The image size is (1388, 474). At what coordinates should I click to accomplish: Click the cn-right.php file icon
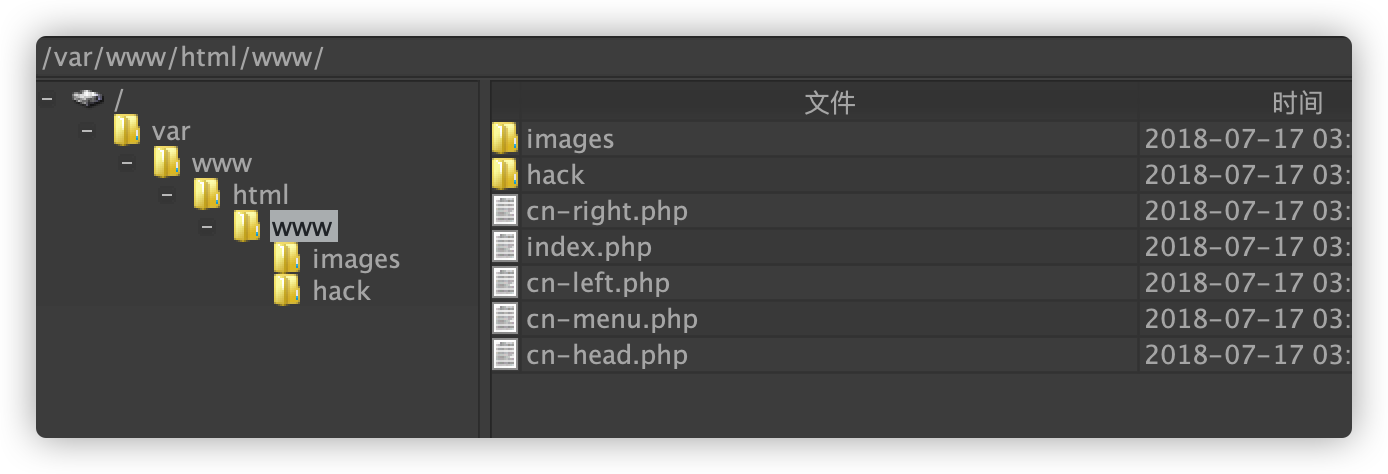click(506, 210)
